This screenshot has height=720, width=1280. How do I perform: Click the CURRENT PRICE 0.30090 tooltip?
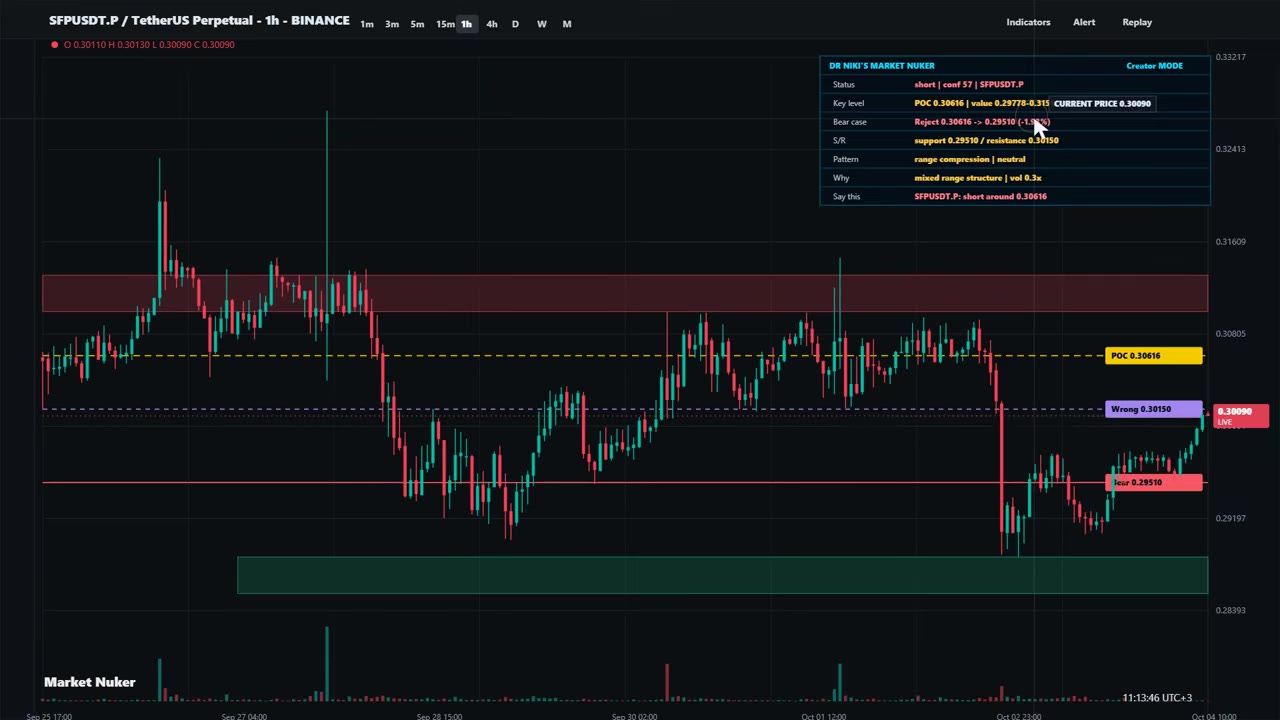pos(1102,103)
